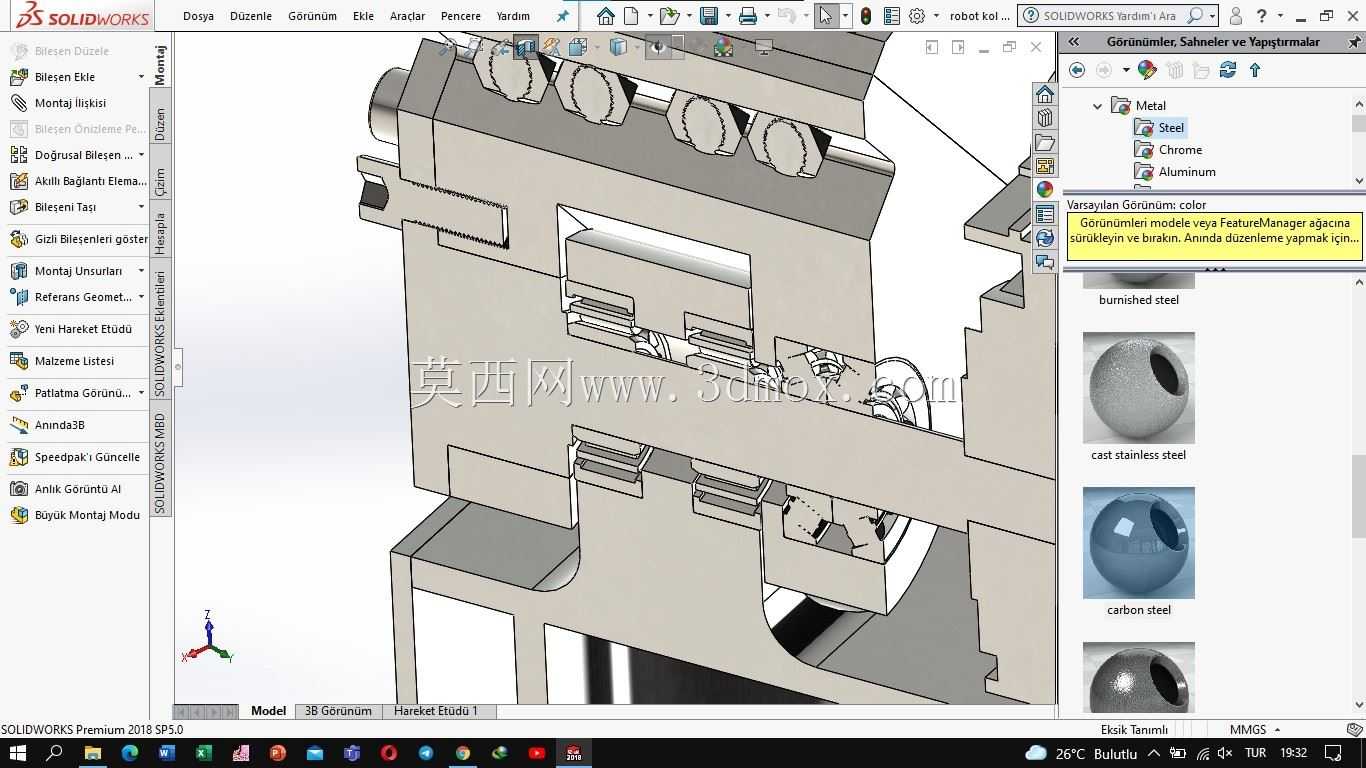Expand the Doğrusal Bileşen dropdown arrow
Viewport: 1366px width, 768px height.
[x=141, y=155]
